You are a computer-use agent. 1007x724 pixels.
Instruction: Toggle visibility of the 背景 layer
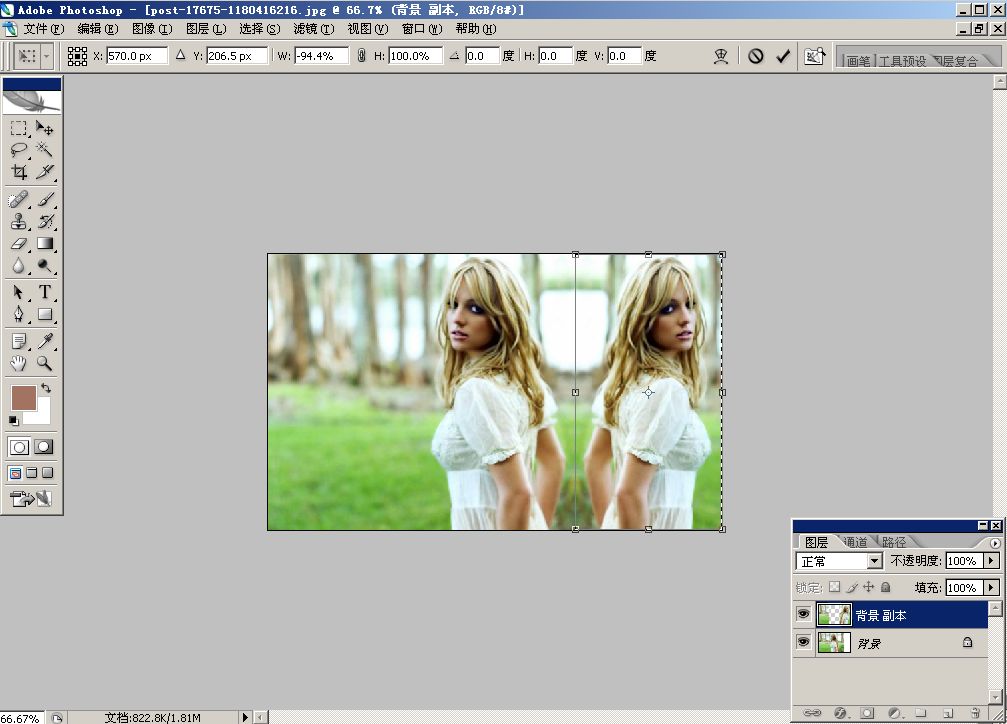(x=804, y=643)
